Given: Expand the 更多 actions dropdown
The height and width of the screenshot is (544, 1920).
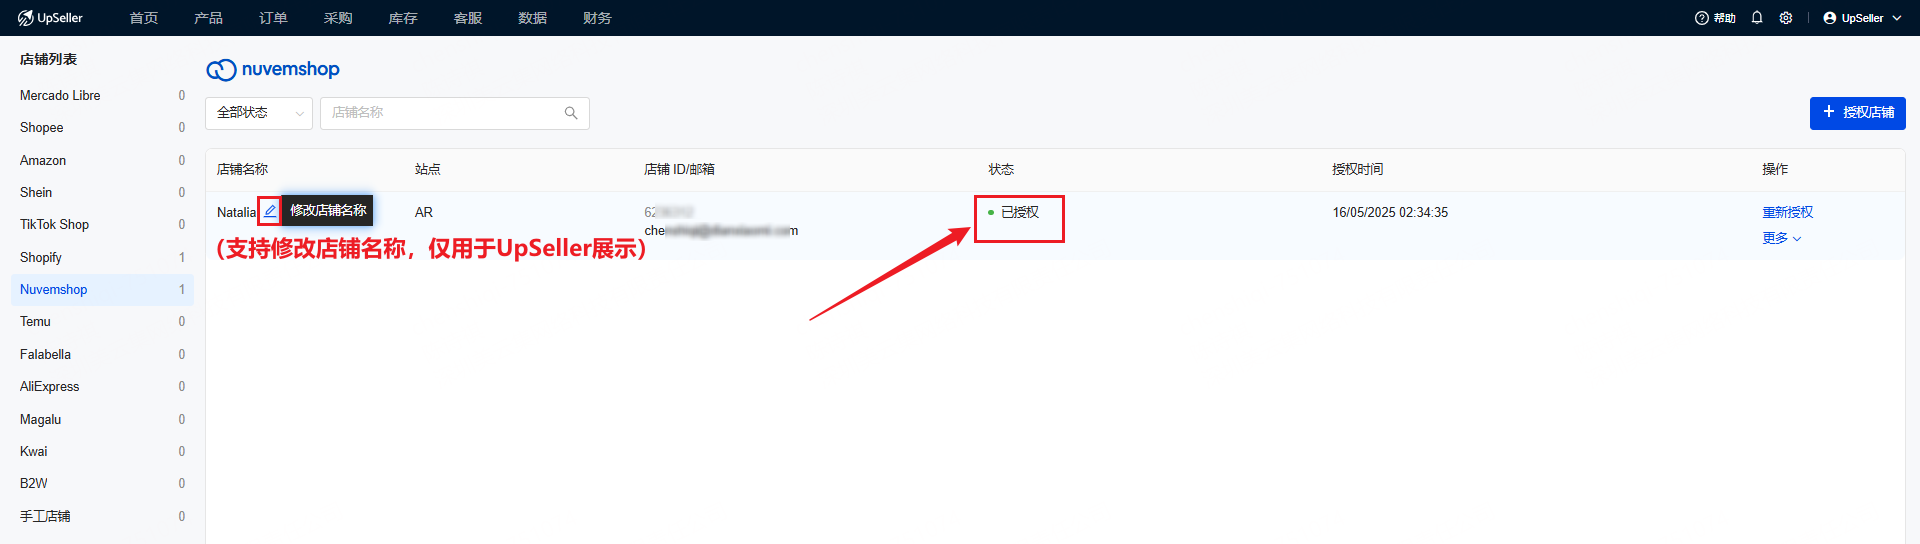Looking at the screenshot, I should pos(1782,238).
